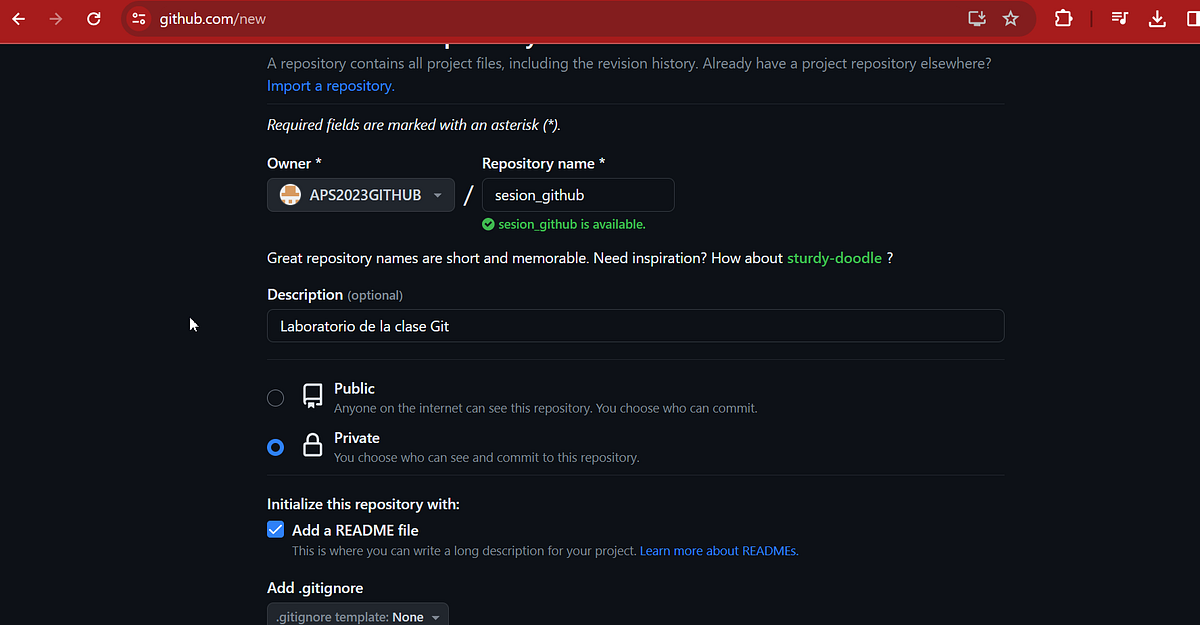Click the Description field containing Laboratorio text
Screen dimensions: 1200x625
(634, 325)
